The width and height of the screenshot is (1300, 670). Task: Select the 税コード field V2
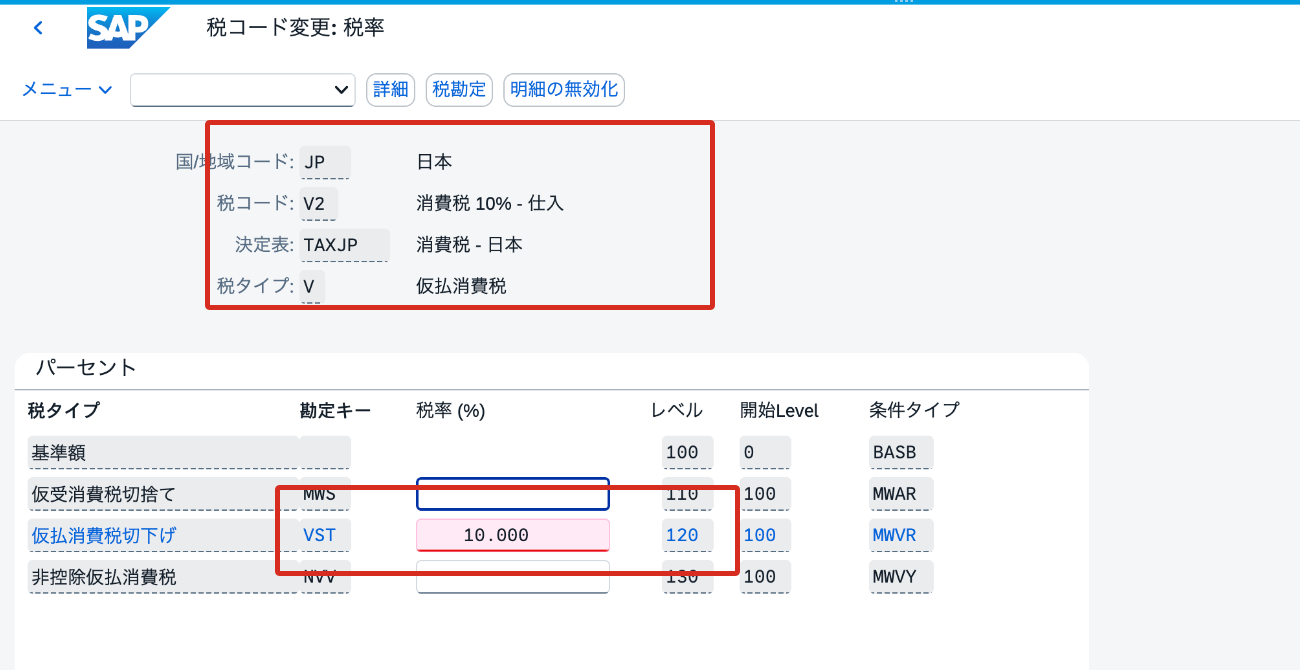click(318, 204)
